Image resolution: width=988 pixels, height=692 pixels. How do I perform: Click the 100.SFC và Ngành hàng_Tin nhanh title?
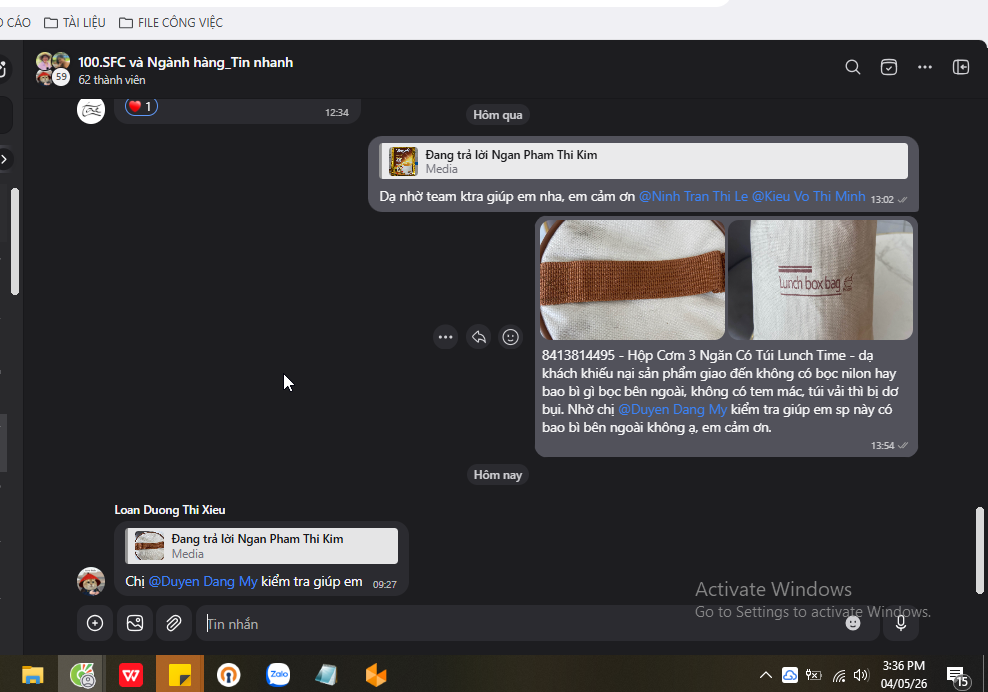click(185, 62)
